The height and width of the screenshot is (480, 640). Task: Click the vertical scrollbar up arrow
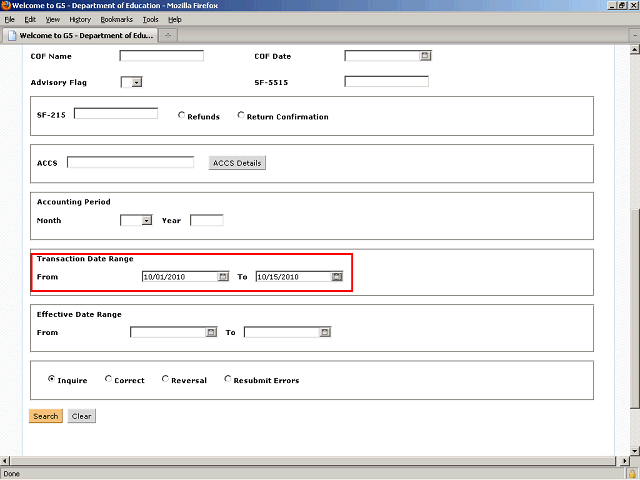pos(635,50)
